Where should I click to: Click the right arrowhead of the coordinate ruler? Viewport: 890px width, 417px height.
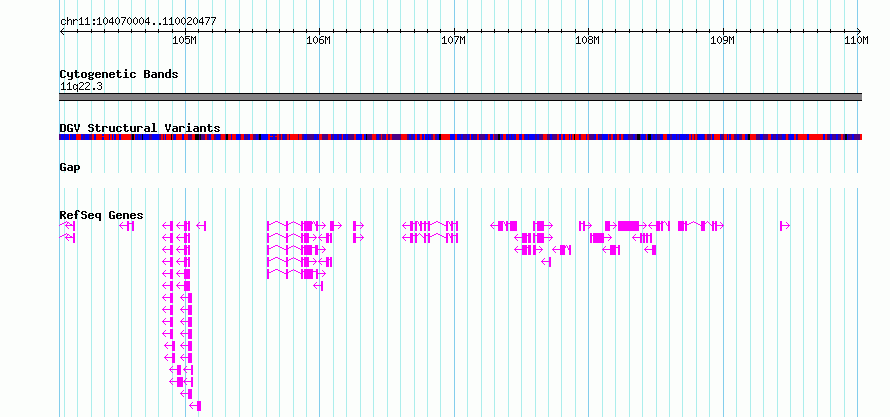[x=859, y=31]
